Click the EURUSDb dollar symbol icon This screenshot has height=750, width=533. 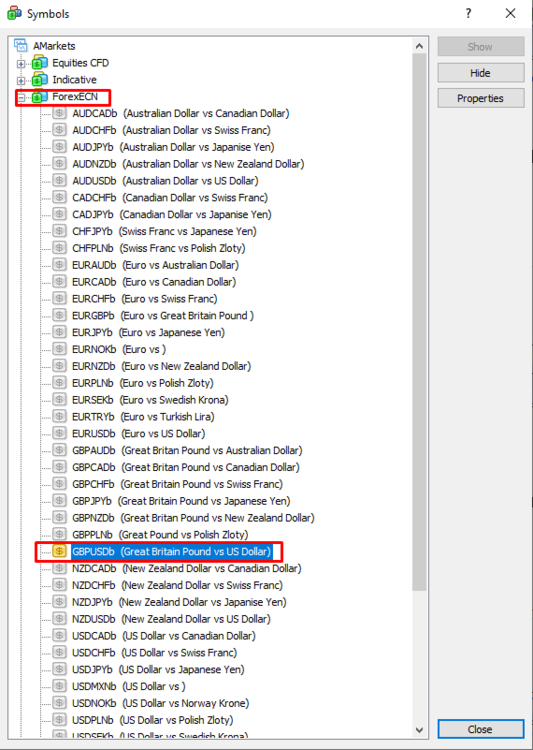(59, 433)
